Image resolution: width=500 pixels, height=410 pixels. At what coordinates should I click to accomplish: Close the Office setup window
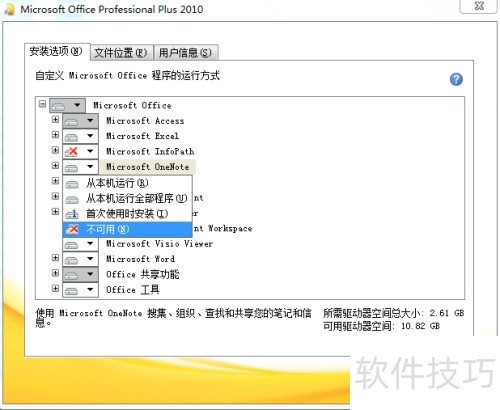(x=479, y=6)
